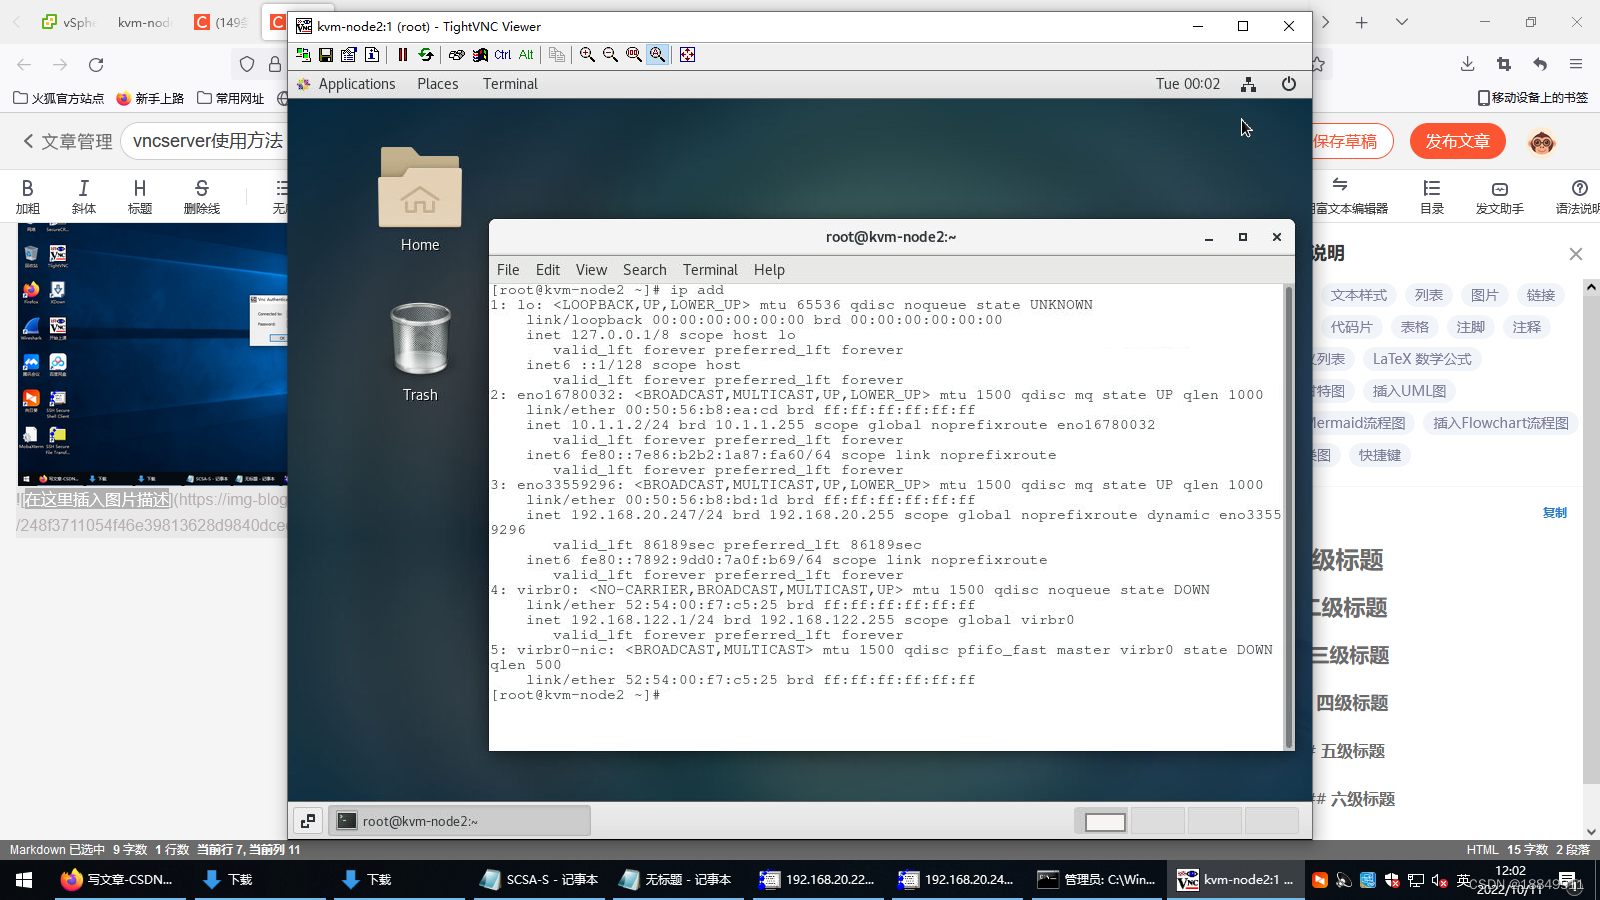Enter full-screen mode via the TightVNC toolbar icon
The image size is (1600, 900).
[687, 55]
